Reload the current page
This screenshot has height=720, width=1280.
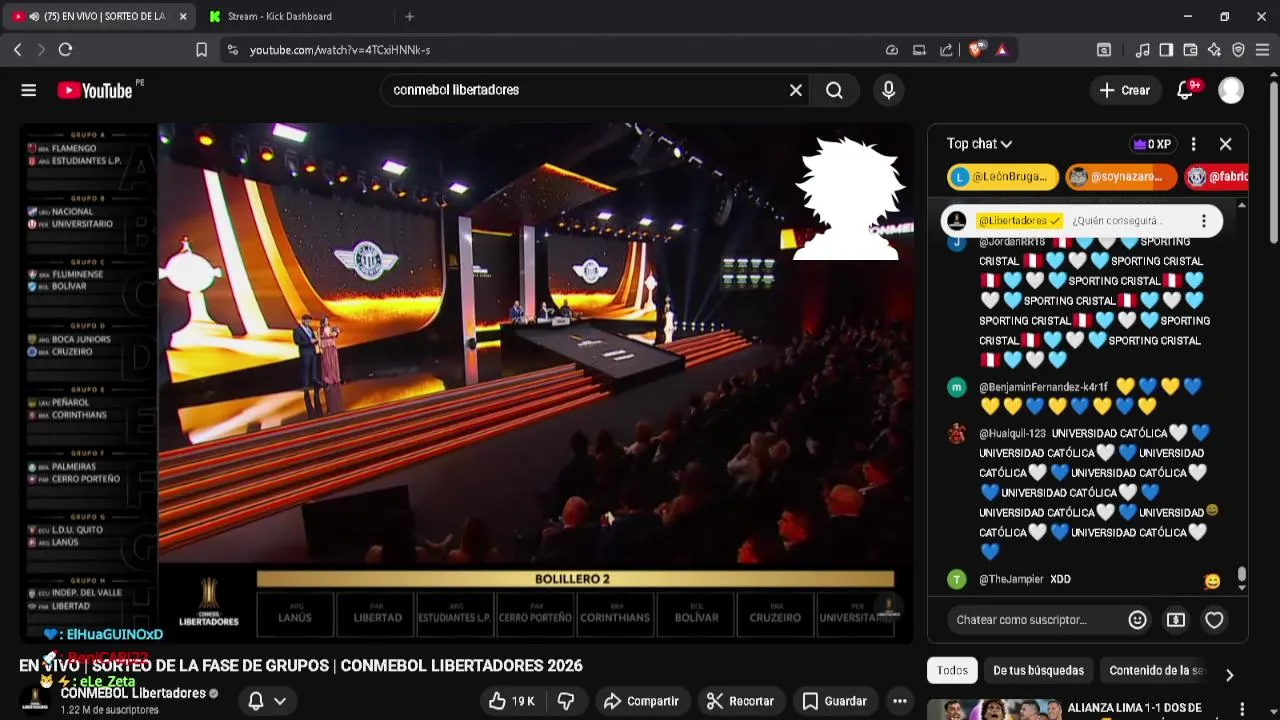[65, 49]
